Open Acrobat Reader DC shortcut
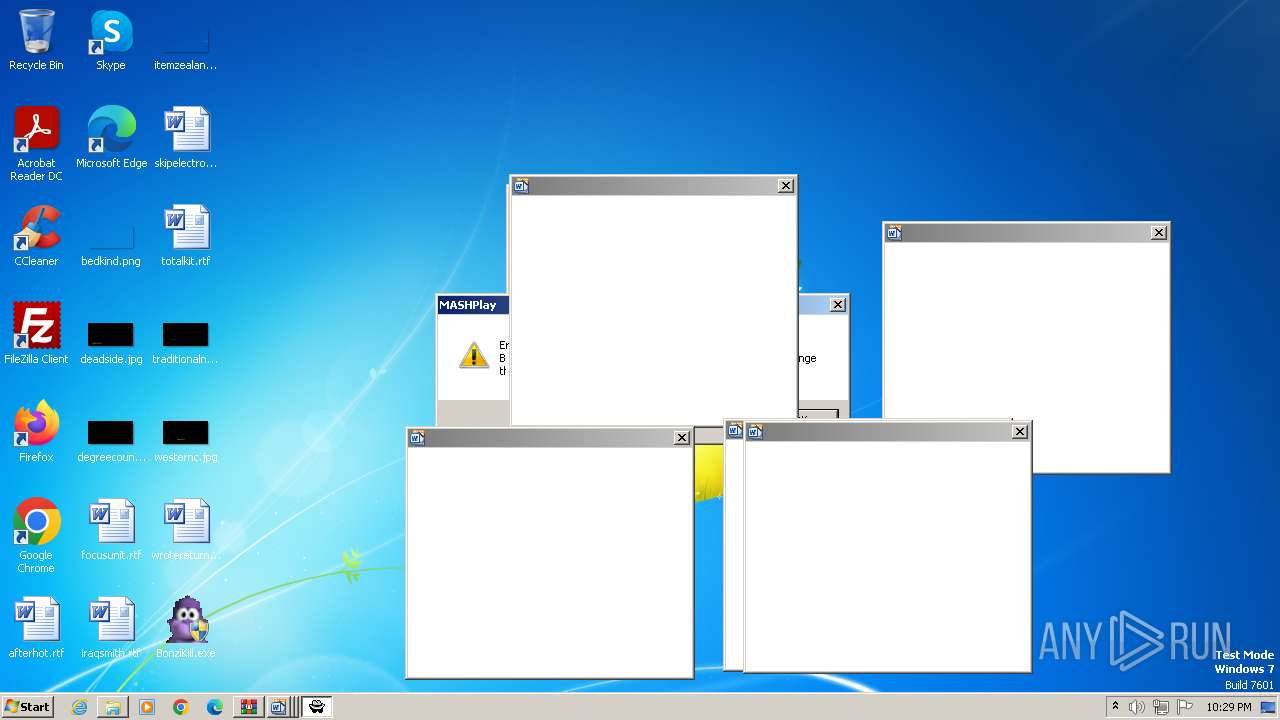1280x720 pixels. click(36, 144)
